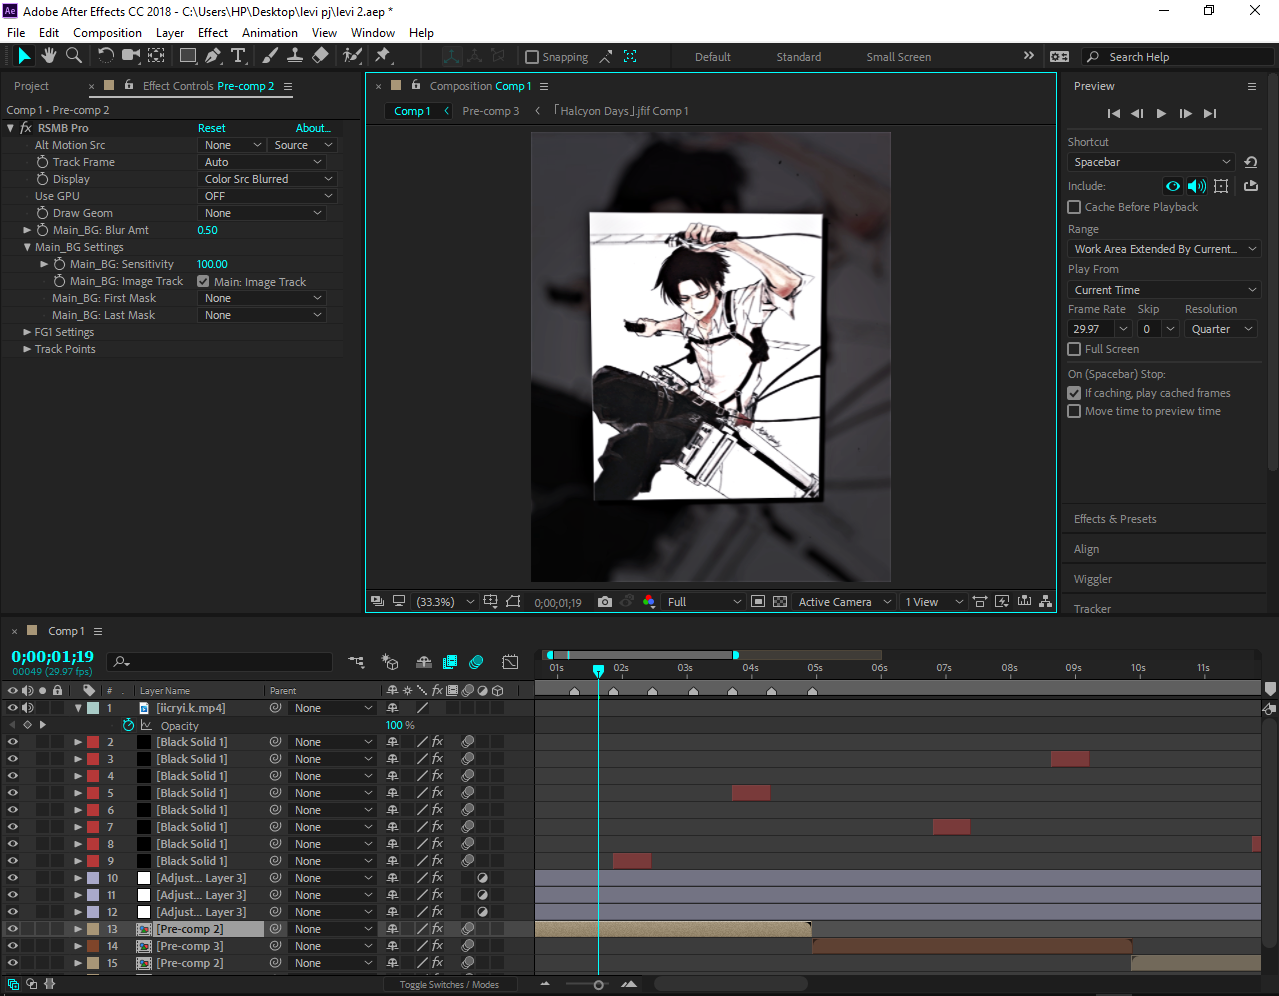Uncheck Main: Image Track checkbox
This screenshot has height=996, width=1279.
[203, 282]
